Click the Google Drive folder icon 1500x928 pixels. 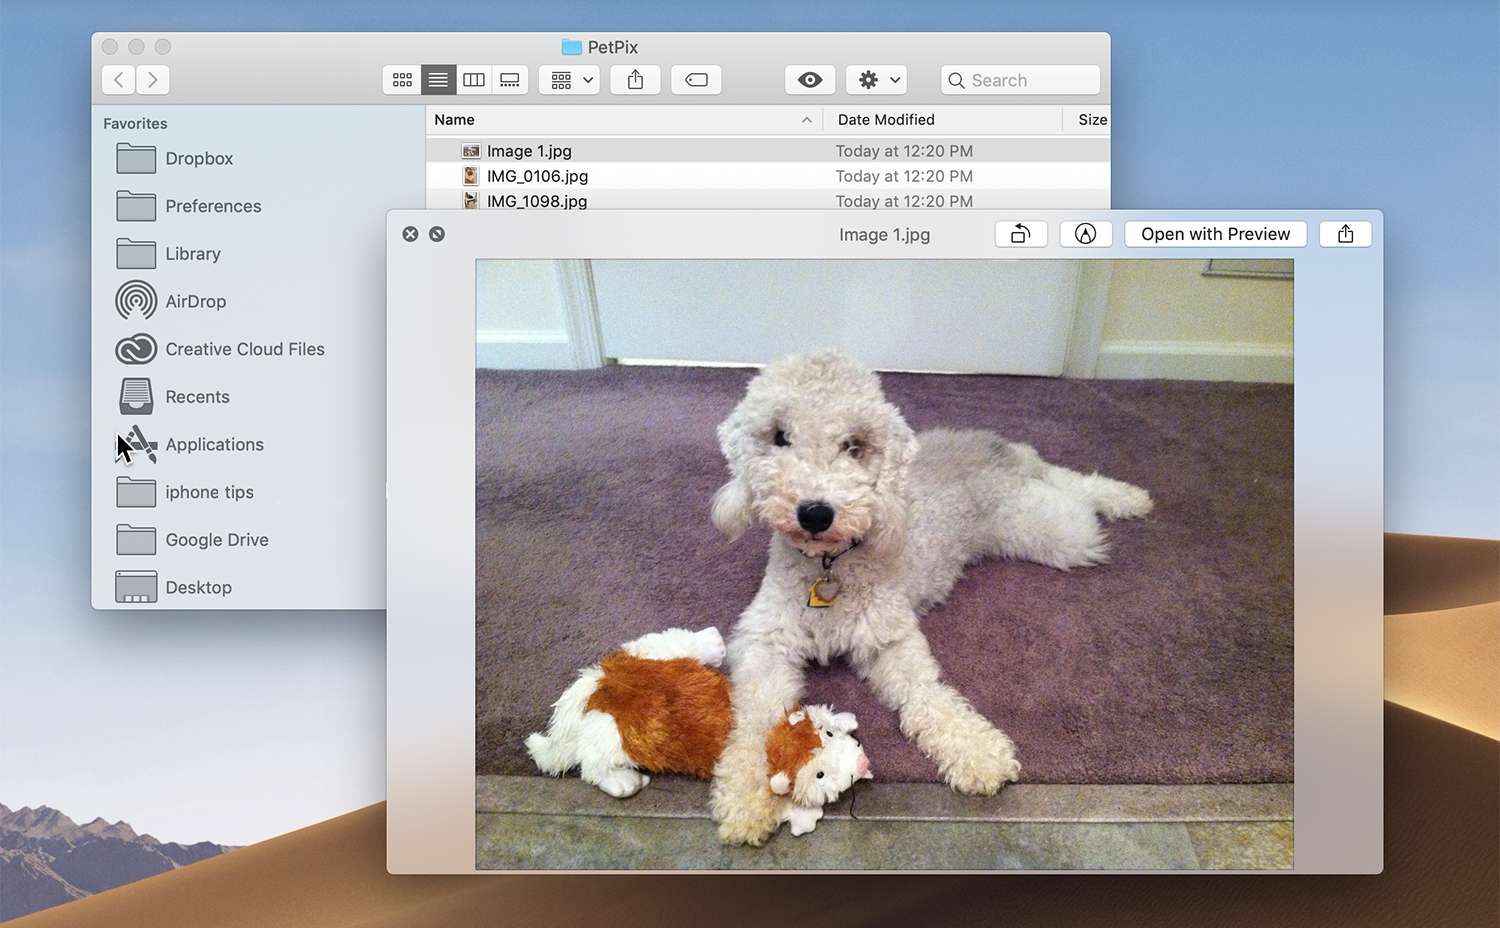[x=136, y=540]
